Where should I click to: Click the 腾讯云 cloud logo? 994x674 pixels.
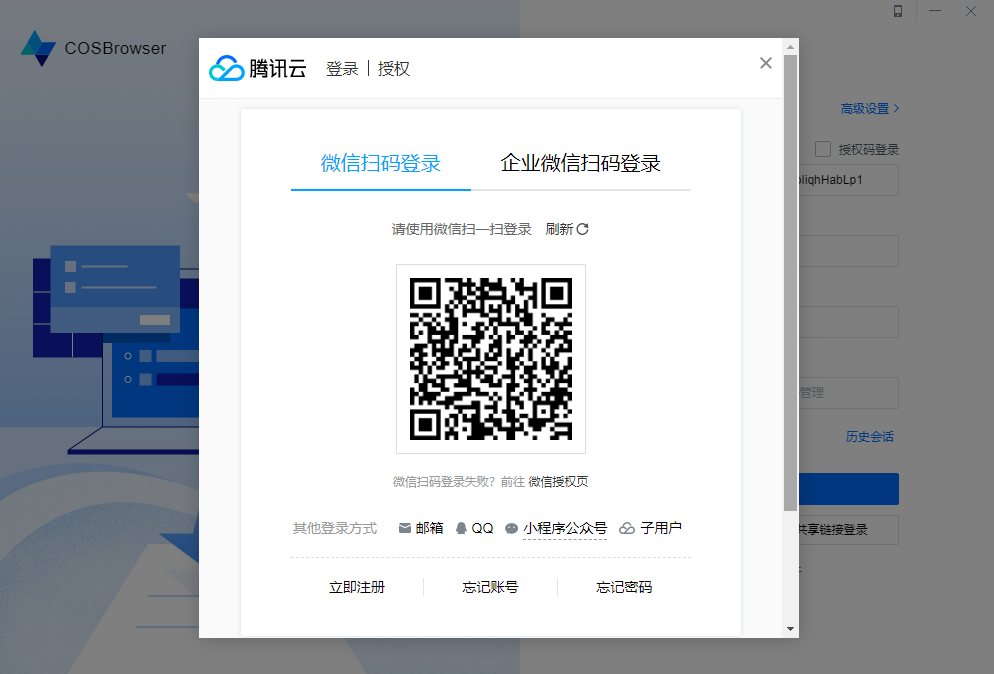coord(226,68)
